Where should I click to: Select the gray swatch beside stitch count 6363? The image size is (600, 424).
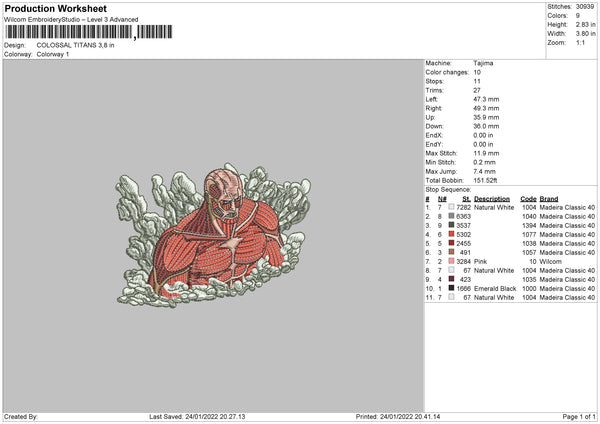pyautogui.click(x=452, y=216)
